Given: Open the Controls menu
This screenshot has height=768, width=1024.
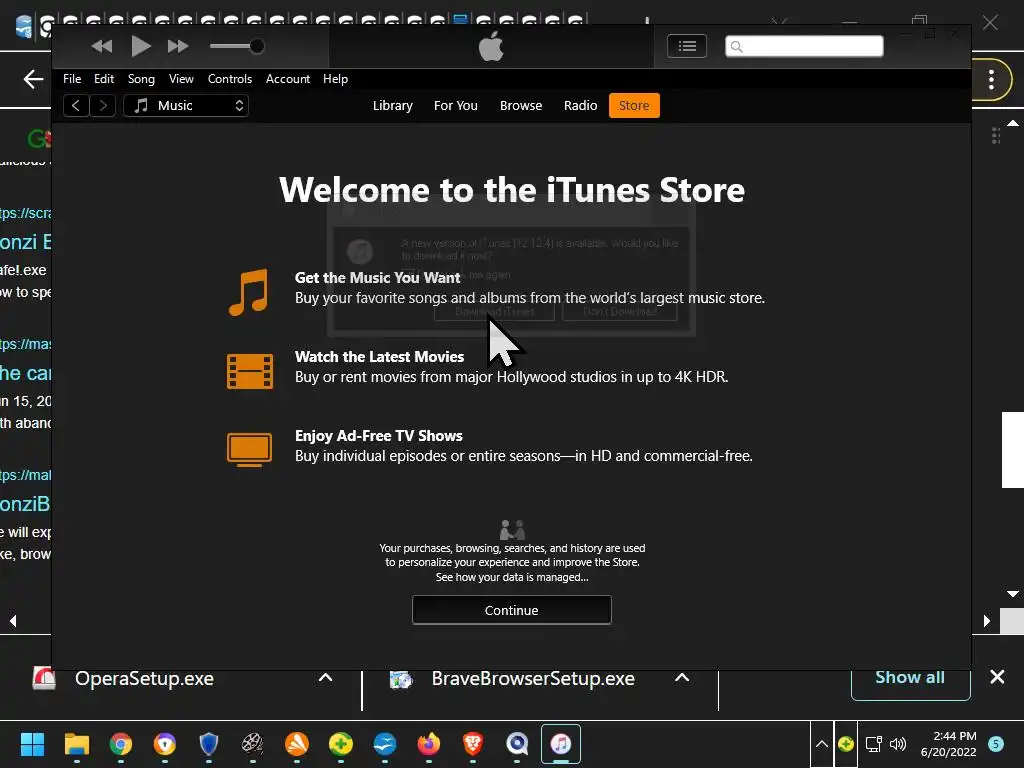Looking at the screenshot, I should pos(230,79).
